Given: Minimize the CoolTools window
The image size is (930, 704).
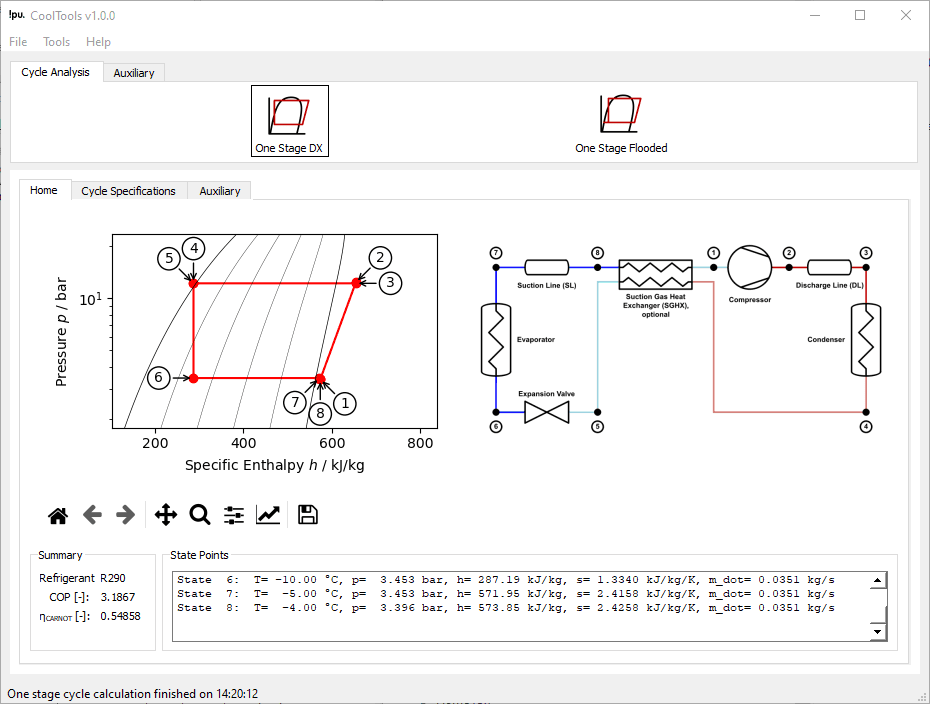Looking at the screenshot, I should point(815,15).
